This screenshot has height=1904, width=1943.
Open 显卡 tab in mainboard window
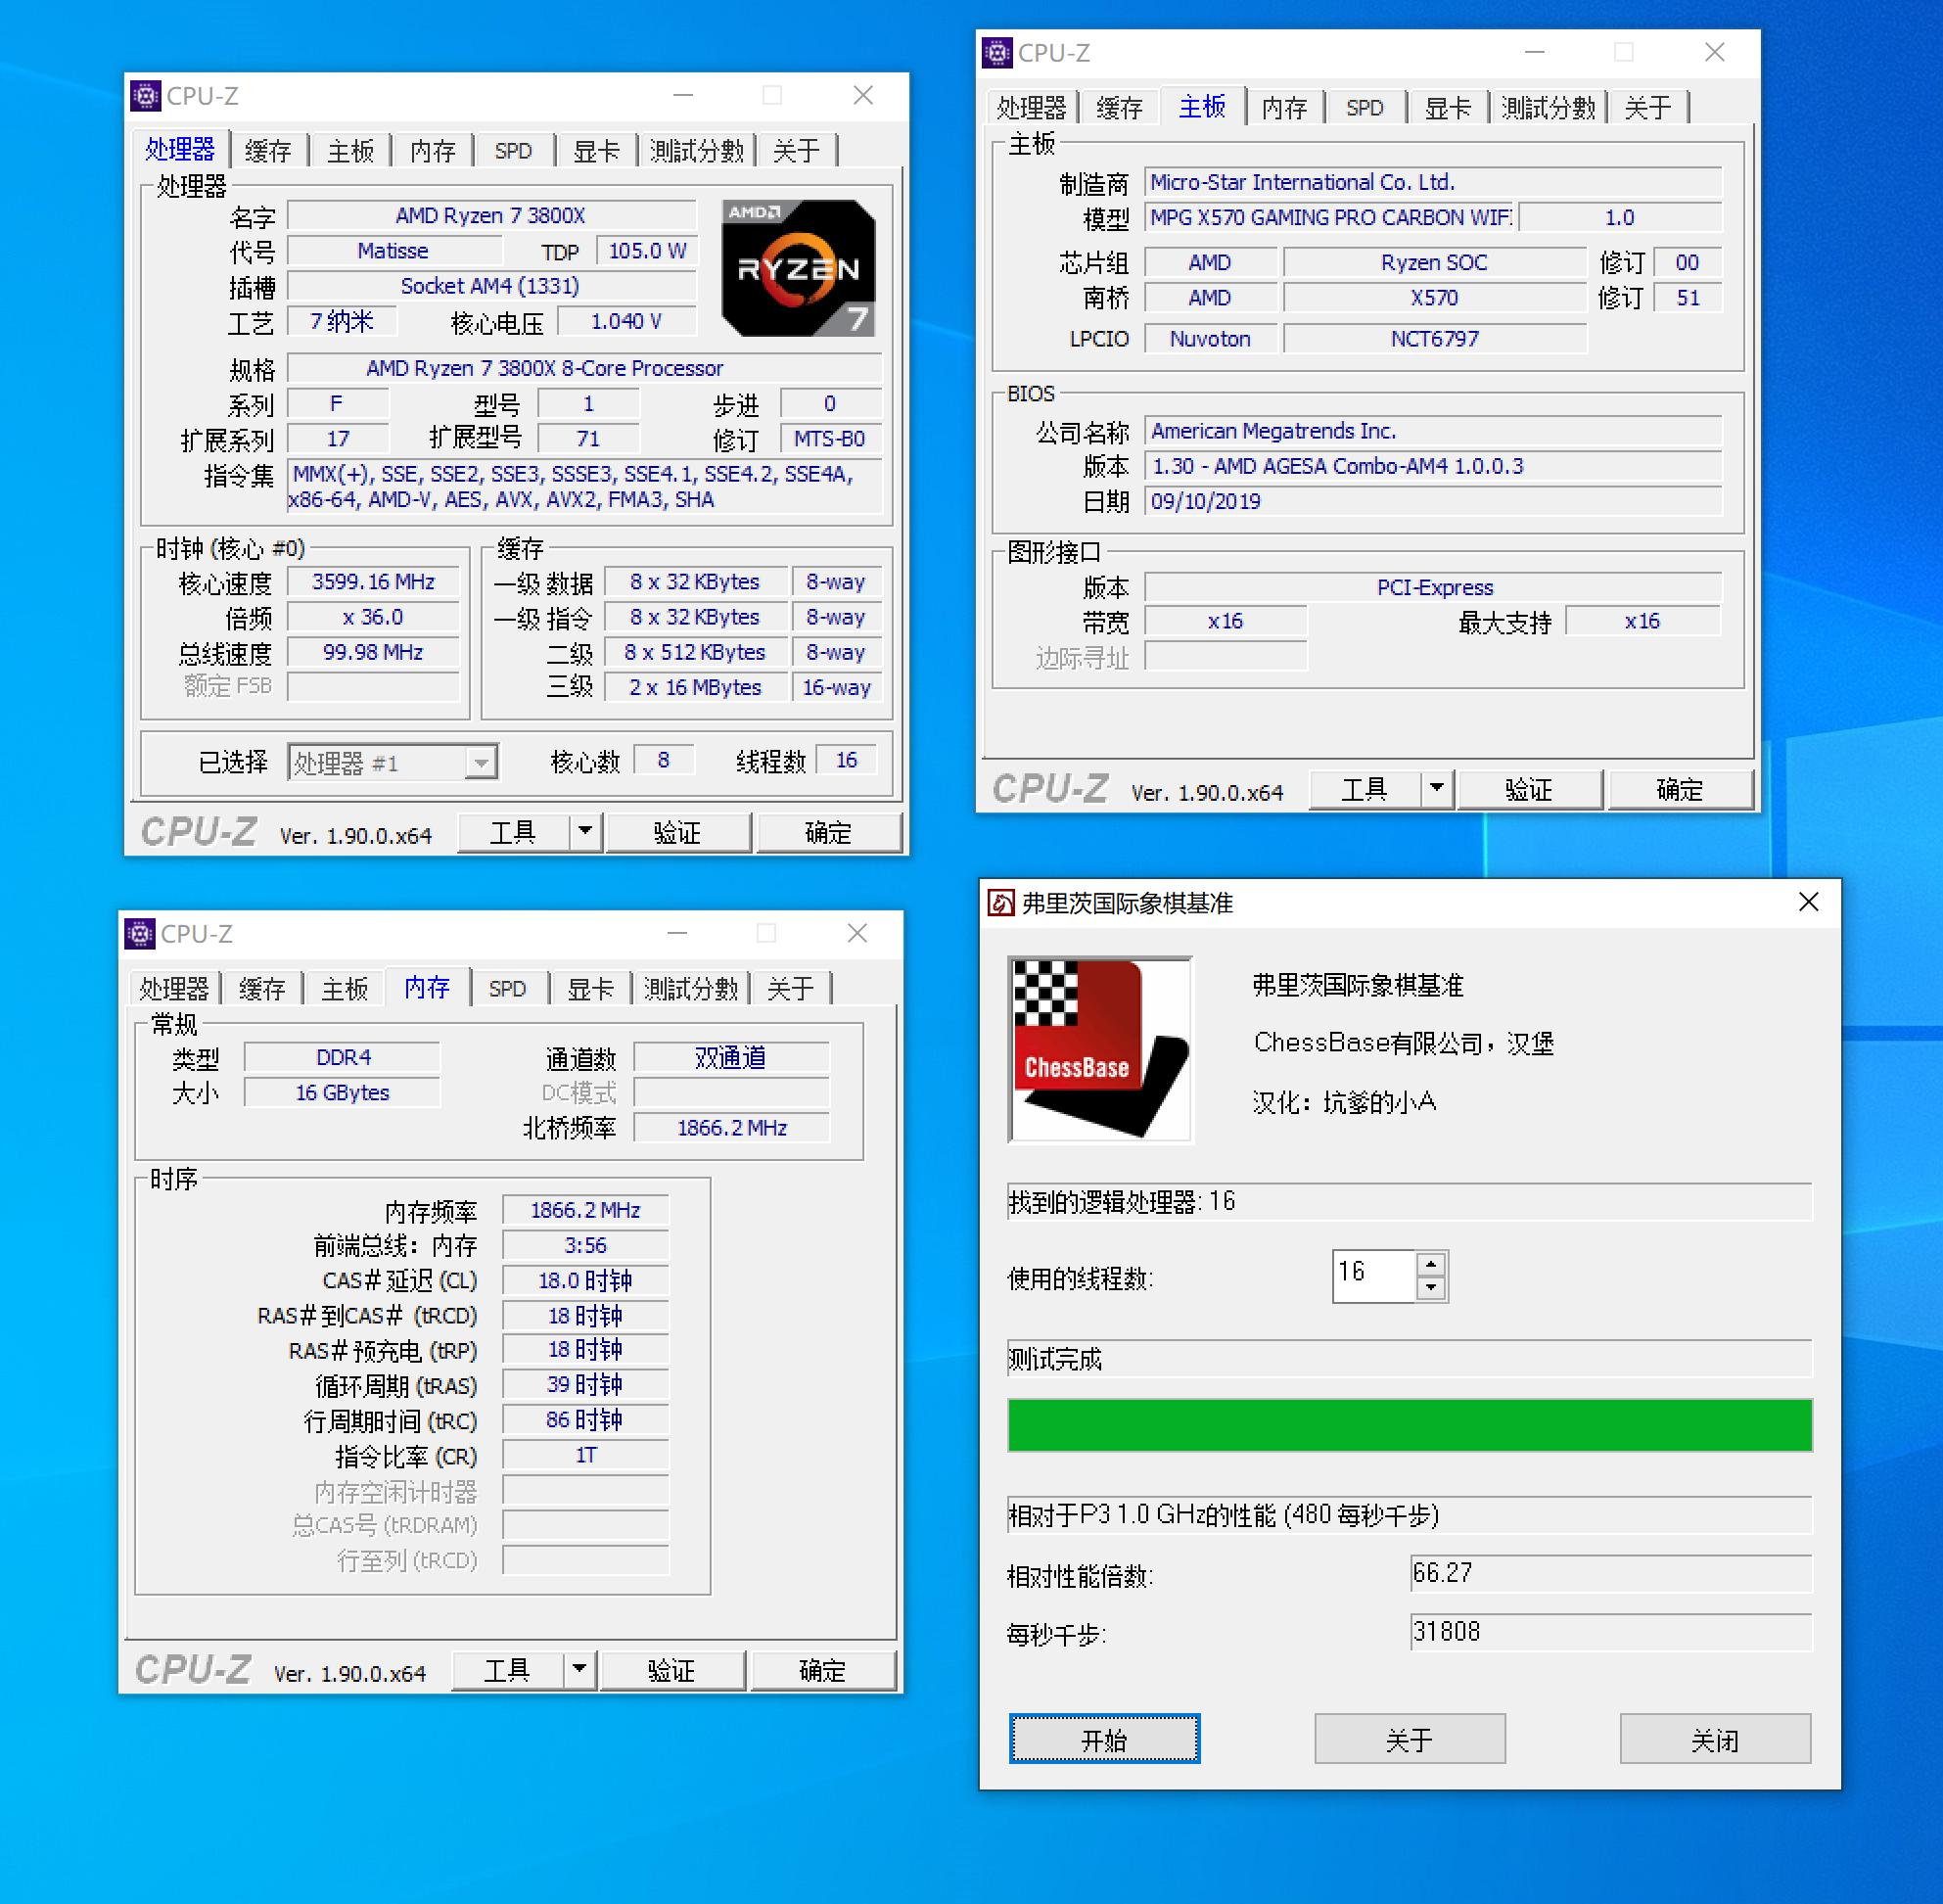pos(1447,108)
